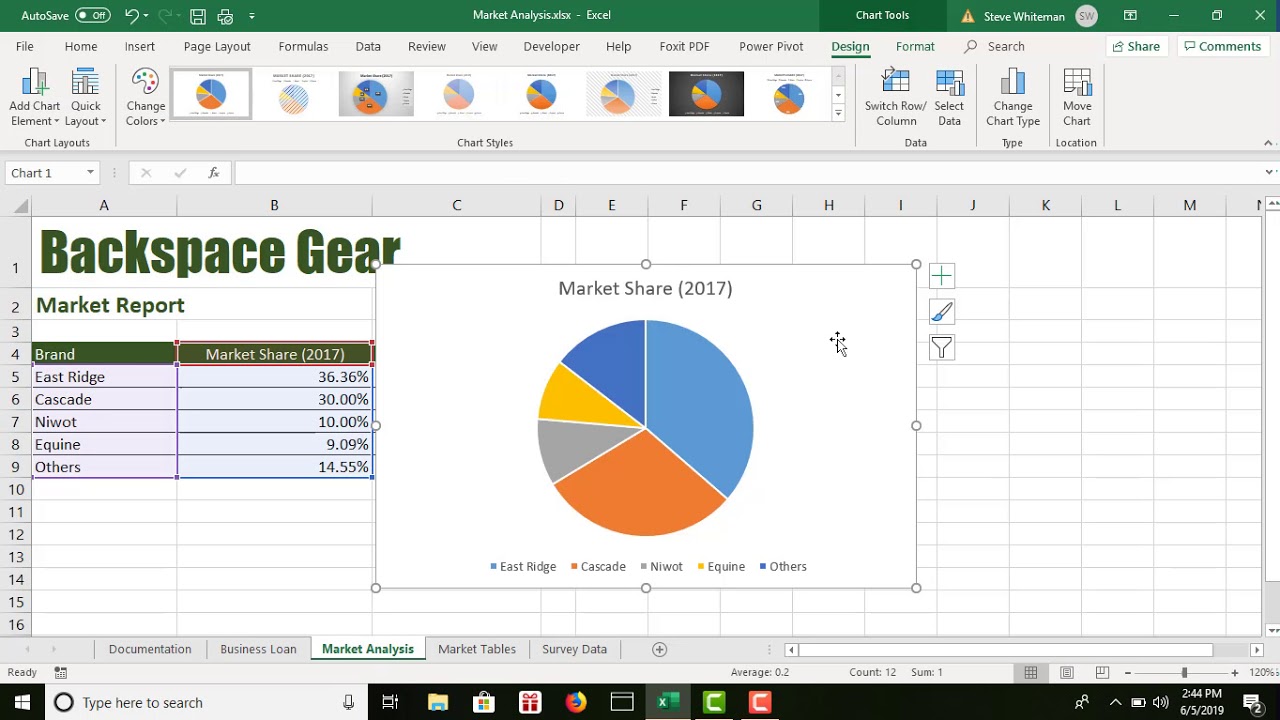Select the first chart style thumbnail
The image size is (1280, 720).
pyautogui.click(x=211, y=94)
